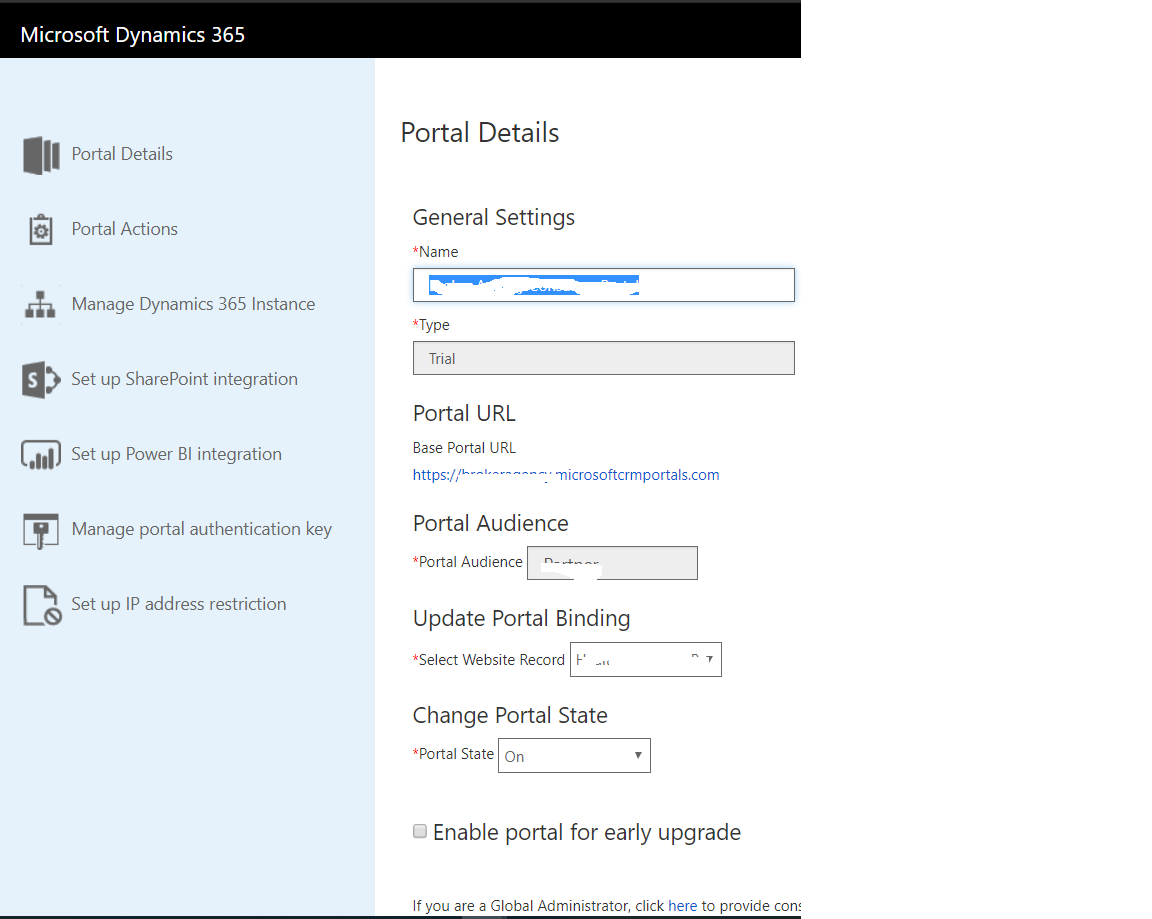
Task: Open the Portal State dropdown
Action: coord(574,756)
